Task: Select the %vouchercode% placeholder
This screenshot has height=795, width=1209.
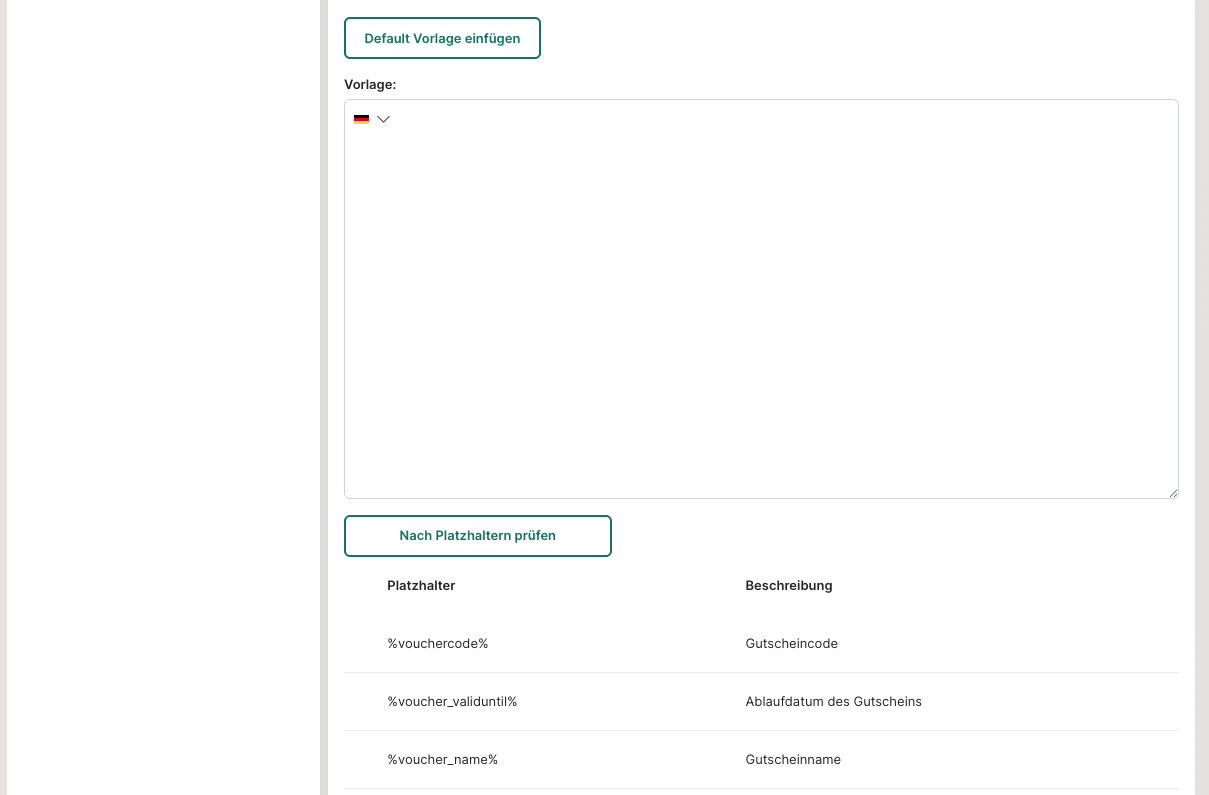Action: pos(437,644)
